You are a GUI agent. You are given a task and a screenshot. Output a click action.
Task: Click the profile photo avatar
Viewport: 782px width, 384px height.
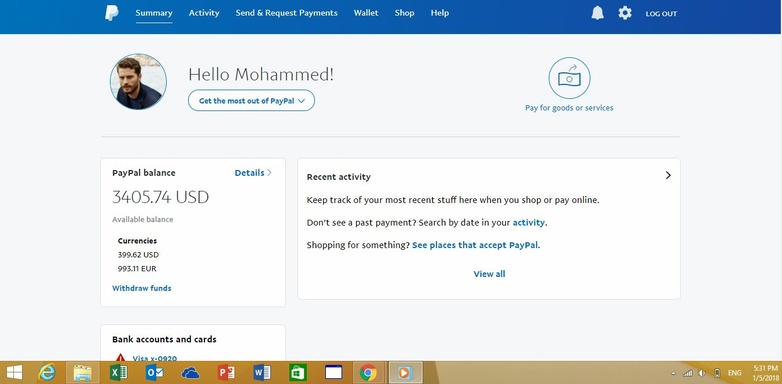coord(138,82)
